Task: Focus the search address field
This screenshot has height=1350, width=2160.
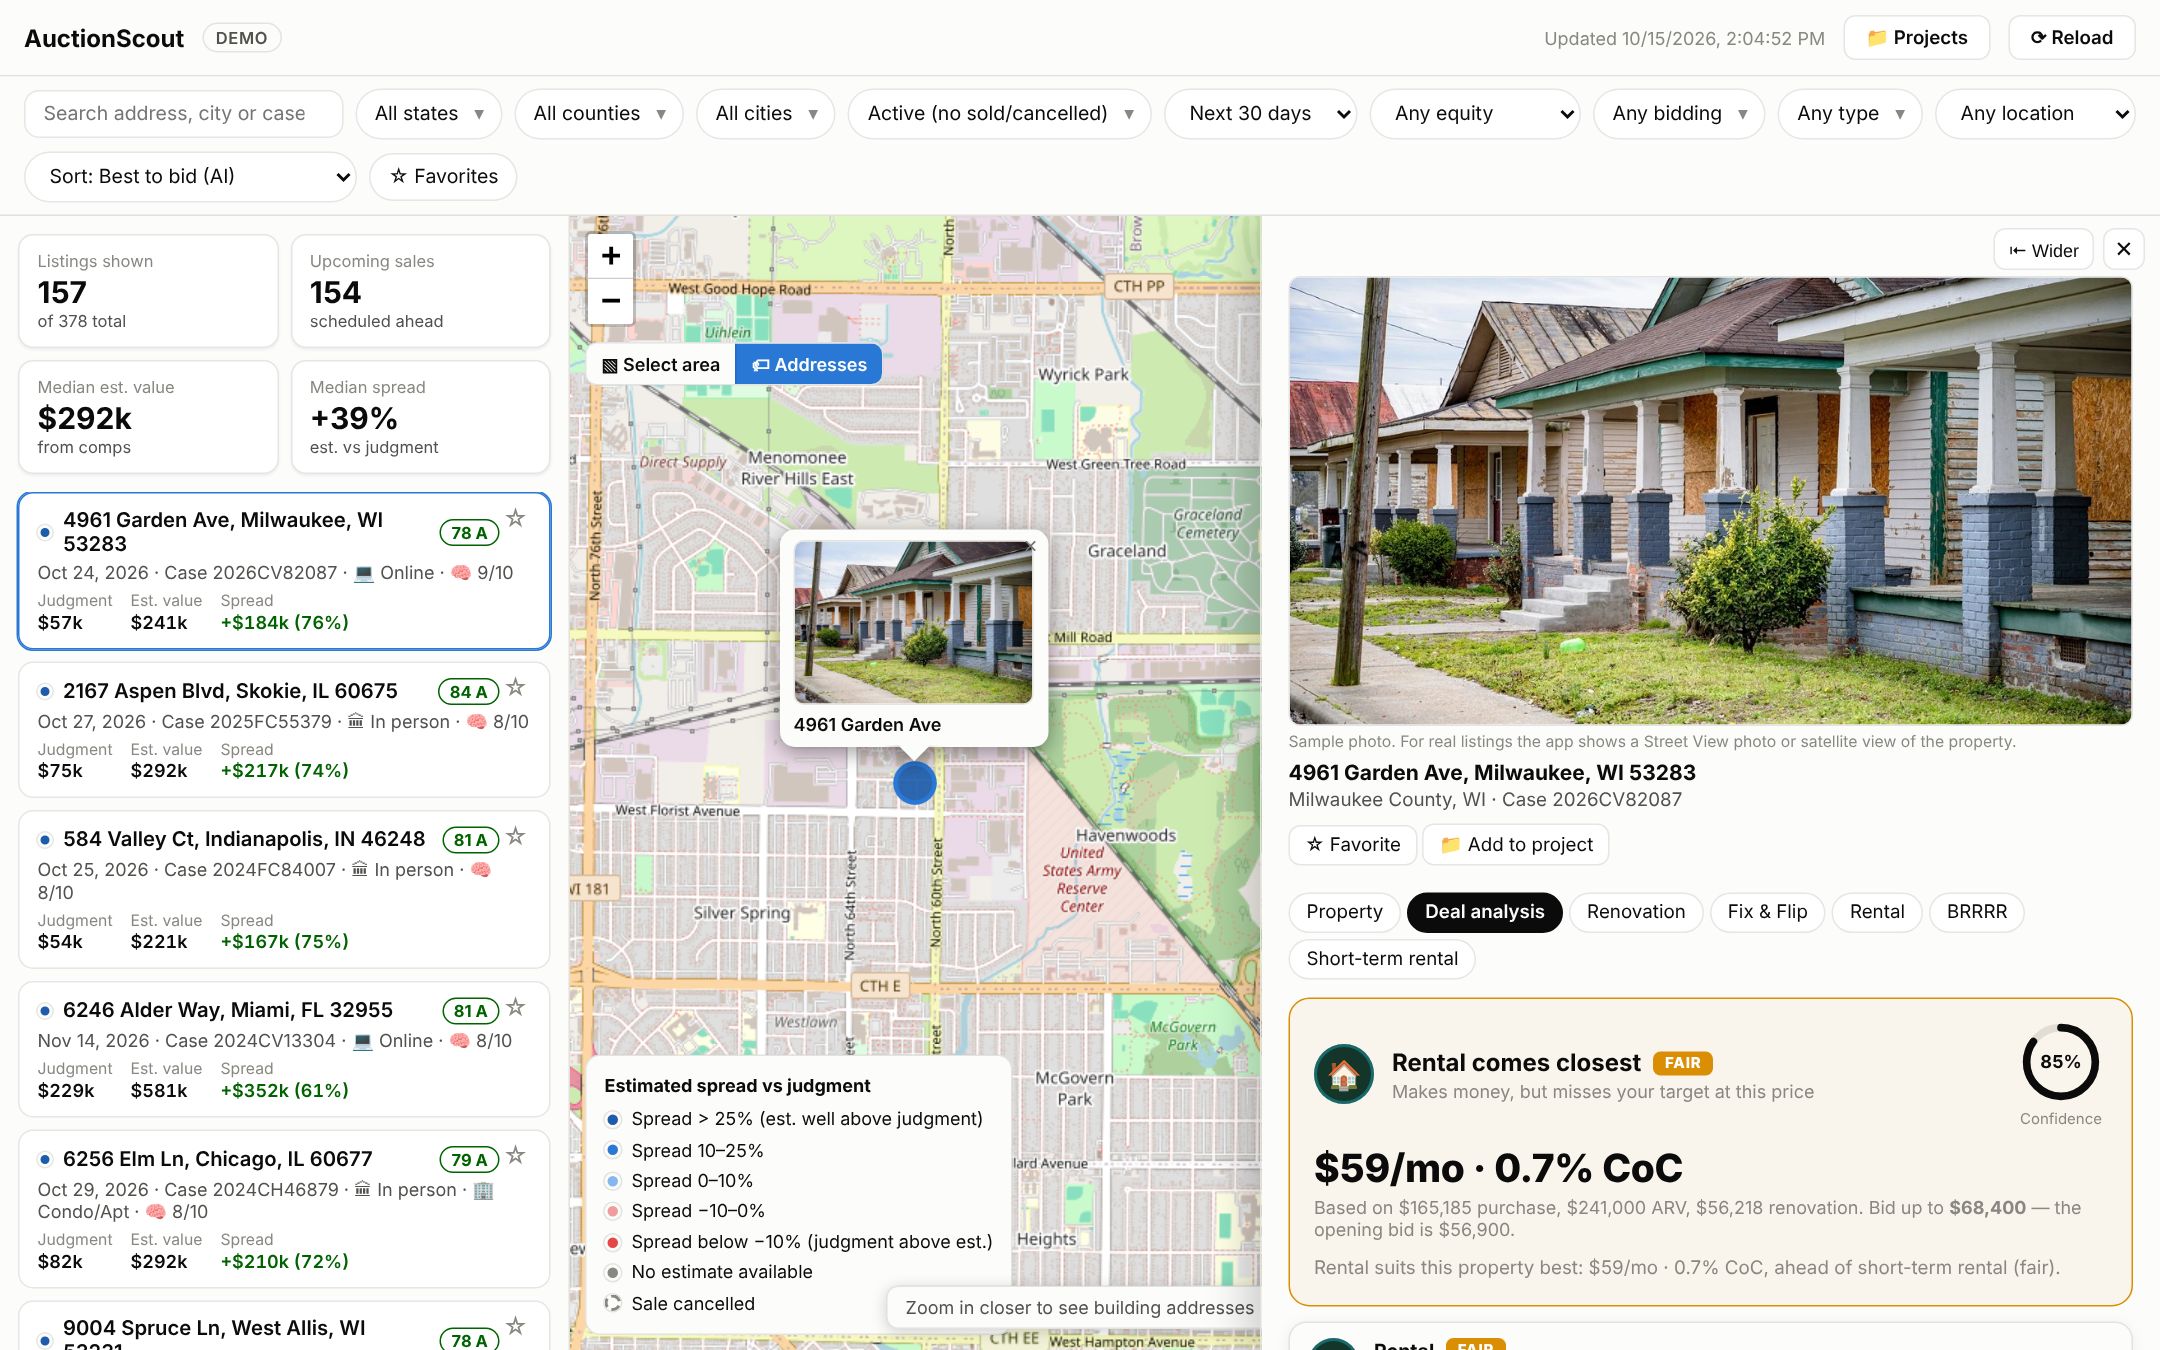Action: point(184,114)
